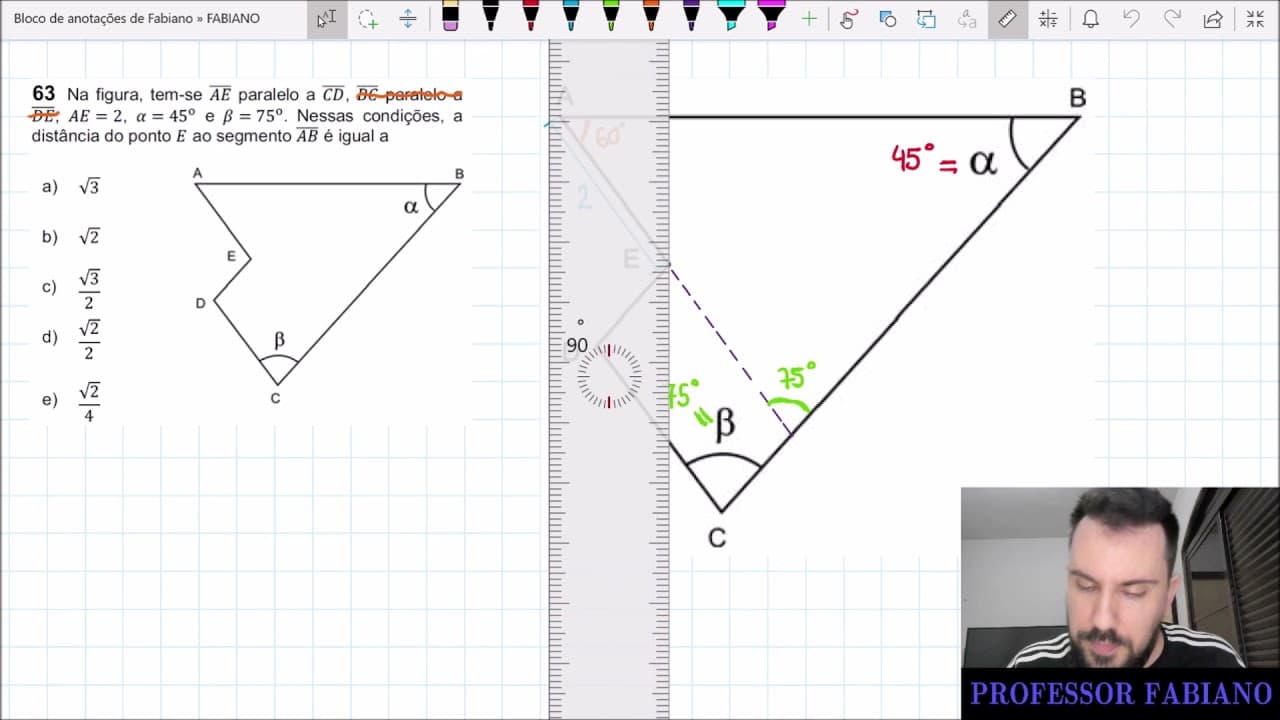The height and width of the screenshot is (720, 1280).
Task: Select answer option b) √2
Action: [x=72, y=237]
